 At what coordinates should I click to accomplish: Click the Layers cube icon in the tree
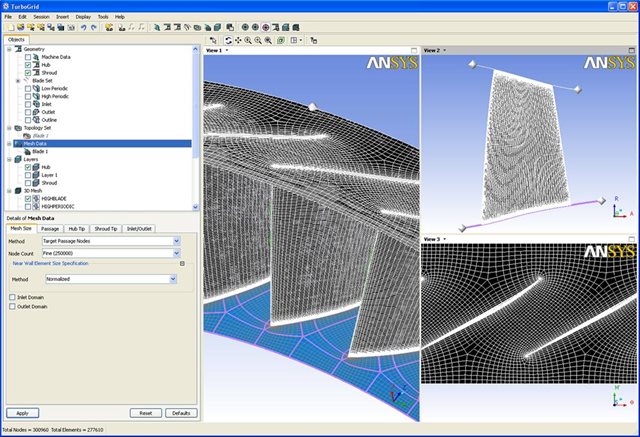(18, 159)
